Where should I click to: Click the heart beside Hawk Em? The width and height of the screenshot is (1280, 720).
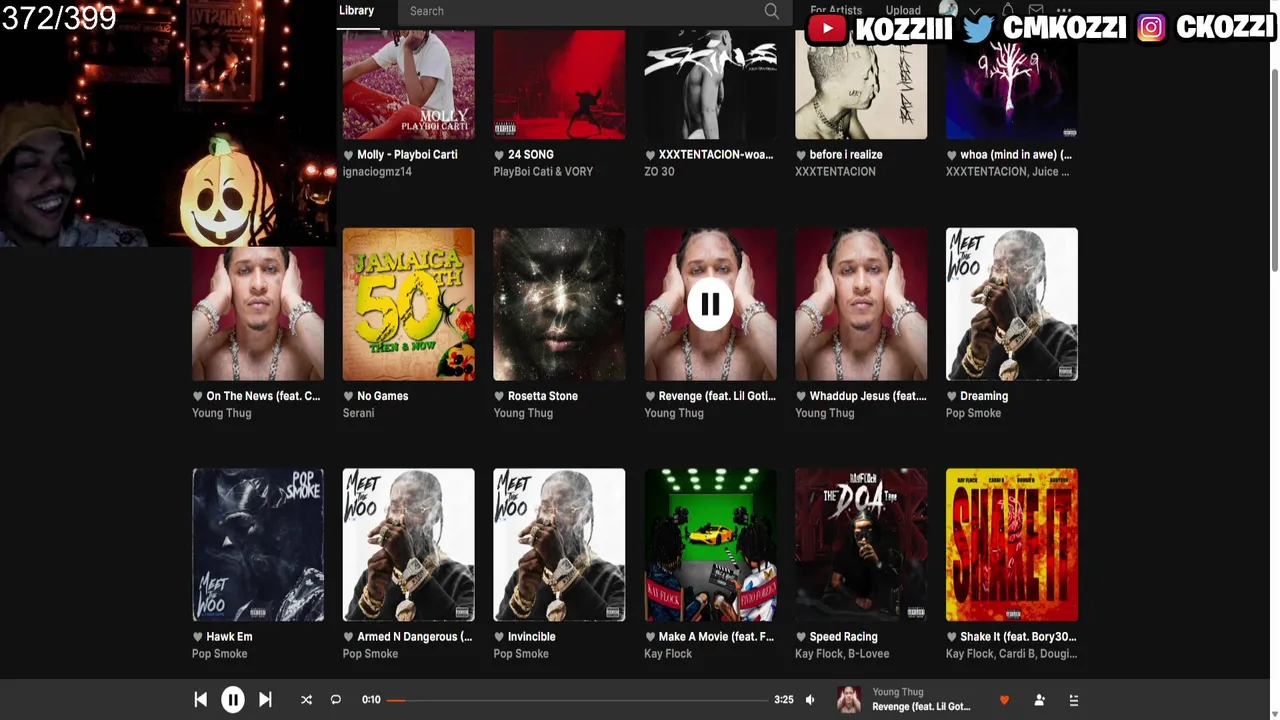(198, 637)
